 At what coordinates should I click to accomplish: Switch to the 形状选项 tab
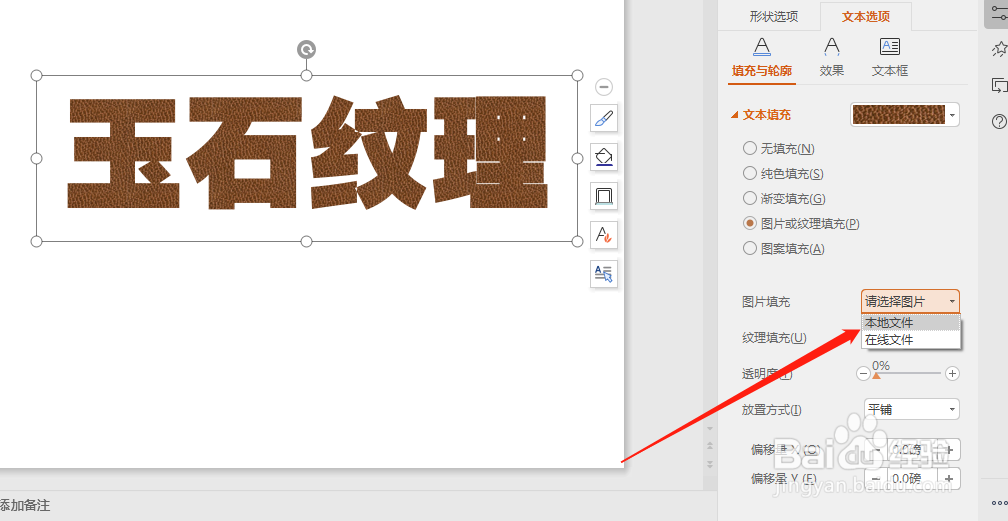point(773,17)
